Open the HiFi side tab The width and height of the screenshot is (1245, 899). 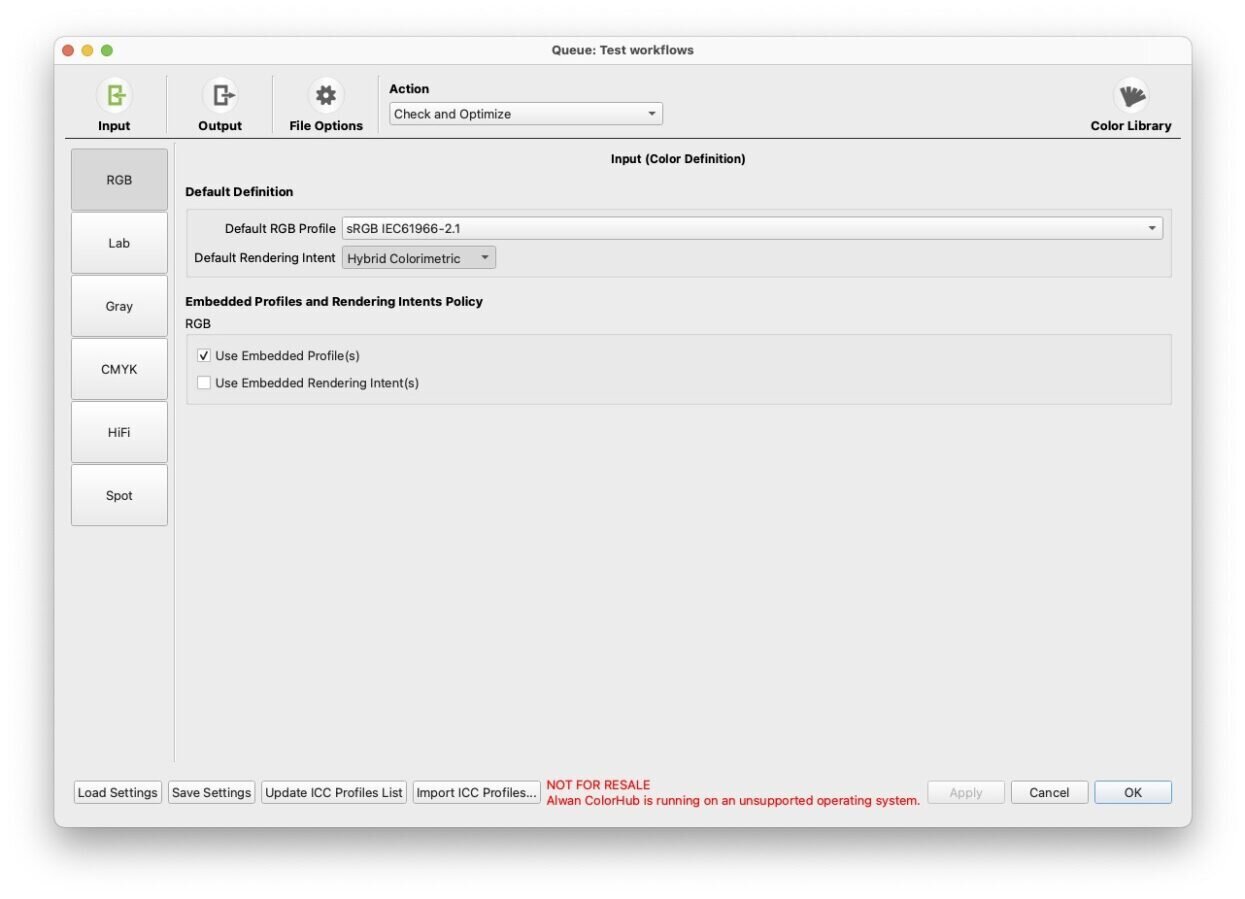tap(119, 432)
